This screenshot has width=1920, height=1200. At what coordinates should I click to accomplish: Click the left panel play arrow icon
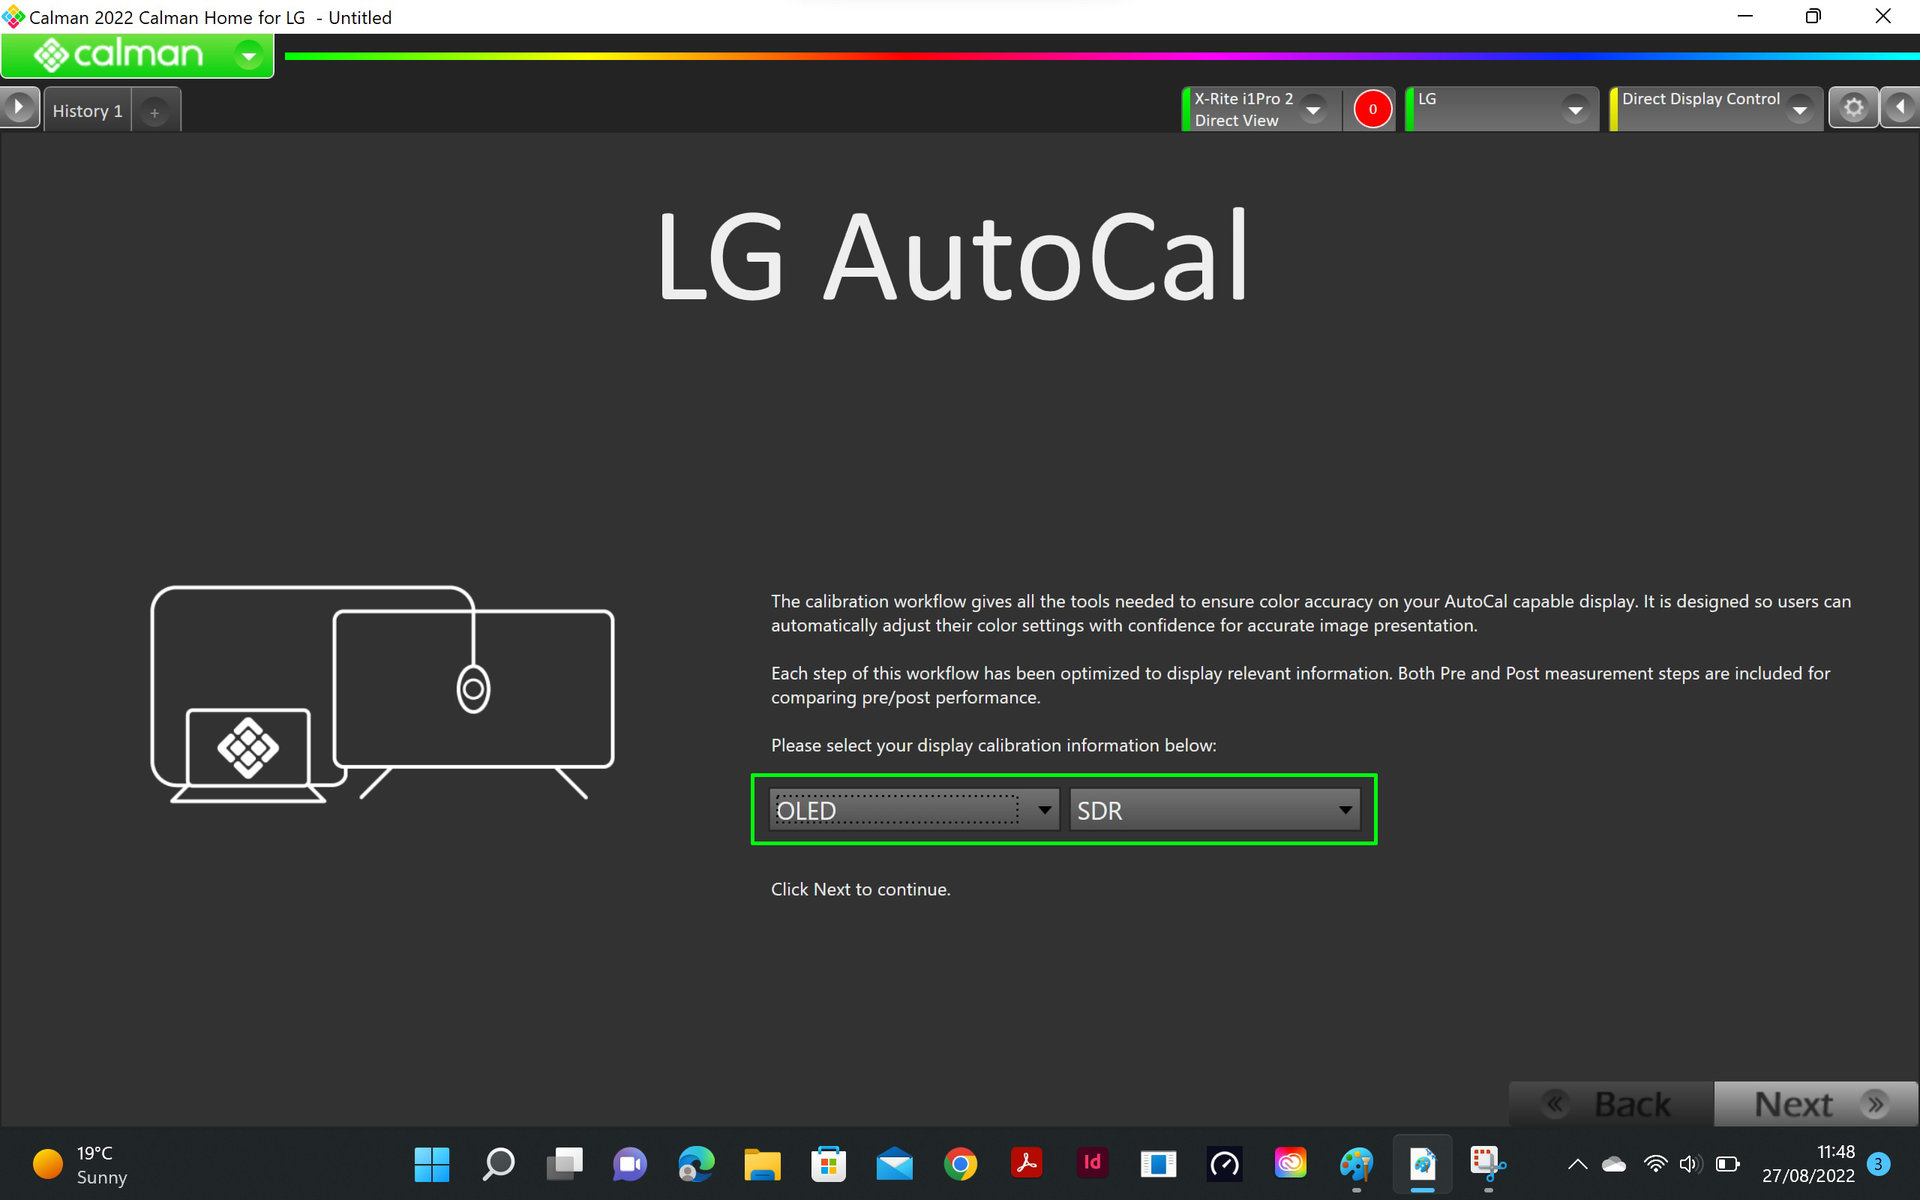tap(19, 108)
